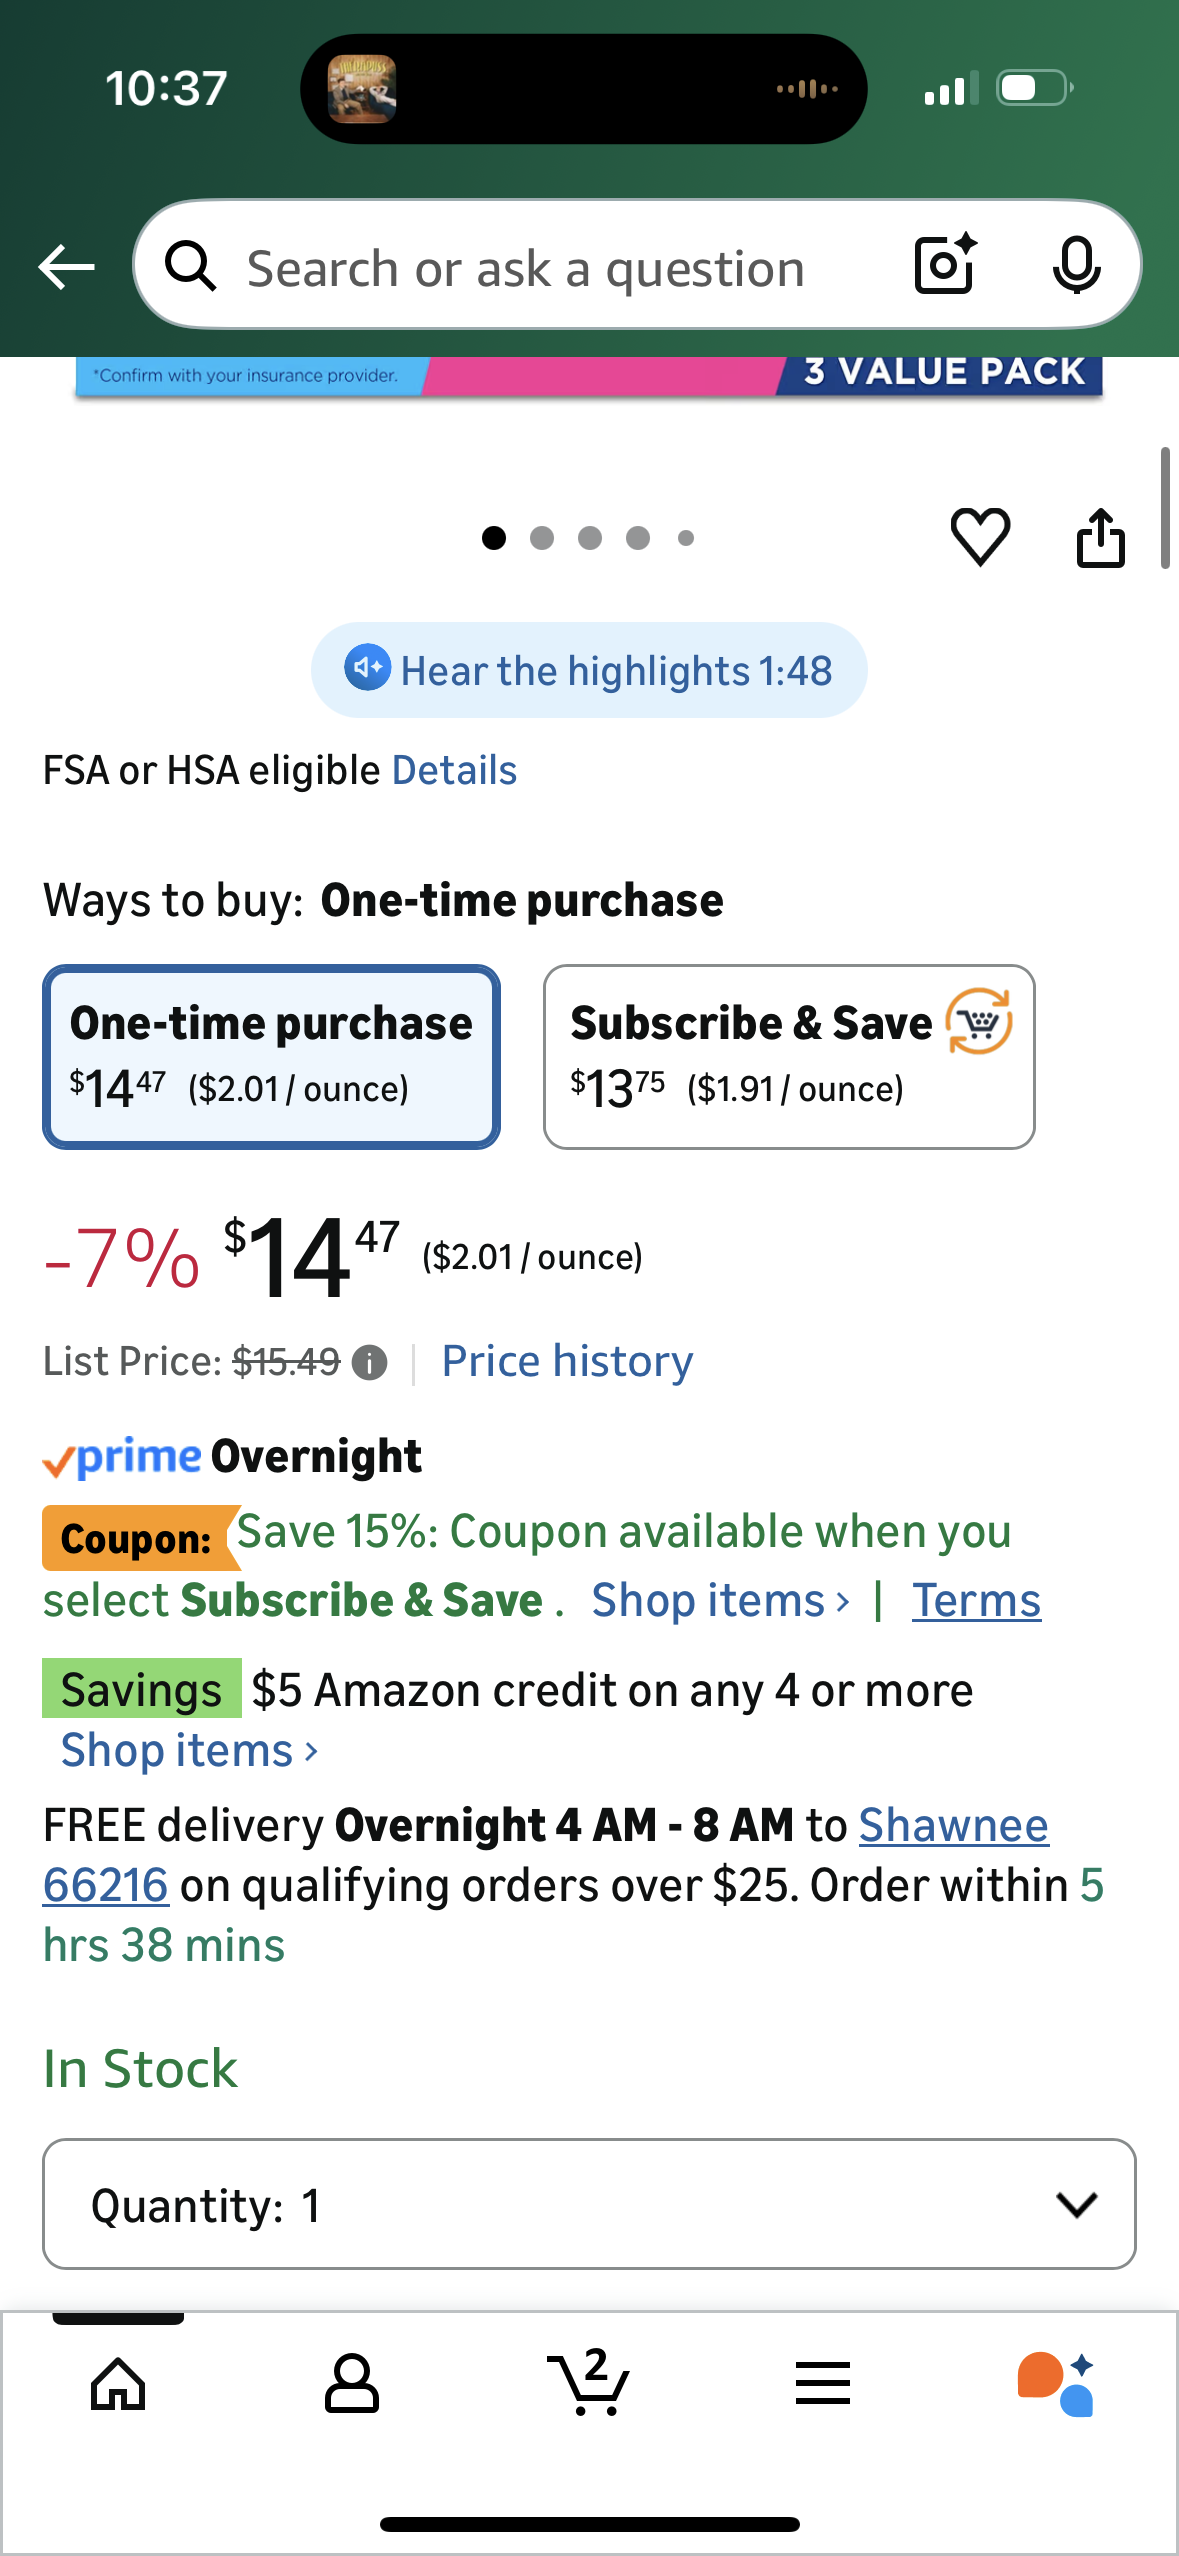1179x2556 pixels.
Task: Open the shopping cart icon
Action: 589,2384
